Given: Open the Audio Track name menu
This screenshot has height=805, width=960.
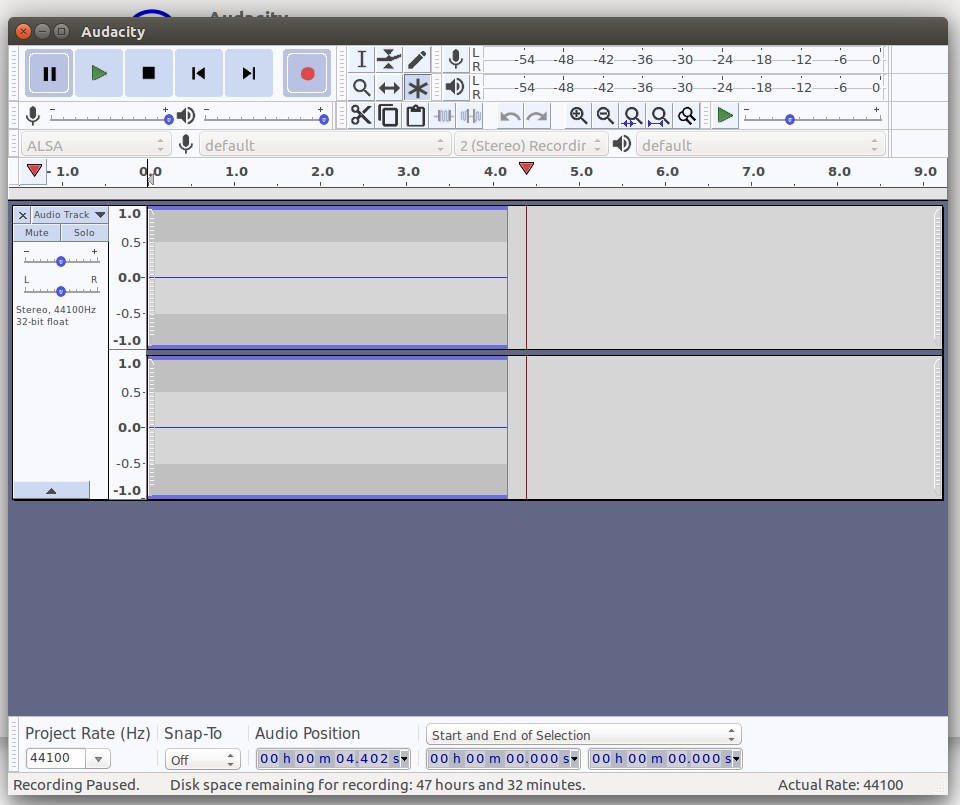Looking at the screenshot, I should point(69,215).
